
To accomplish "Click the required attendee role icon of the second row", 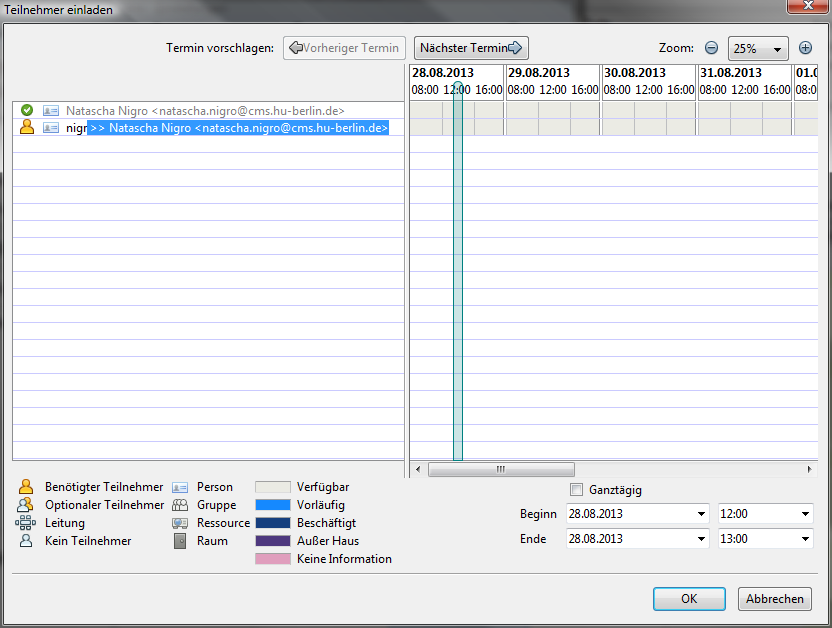I will pyautogui.click(x=27, y=128).
